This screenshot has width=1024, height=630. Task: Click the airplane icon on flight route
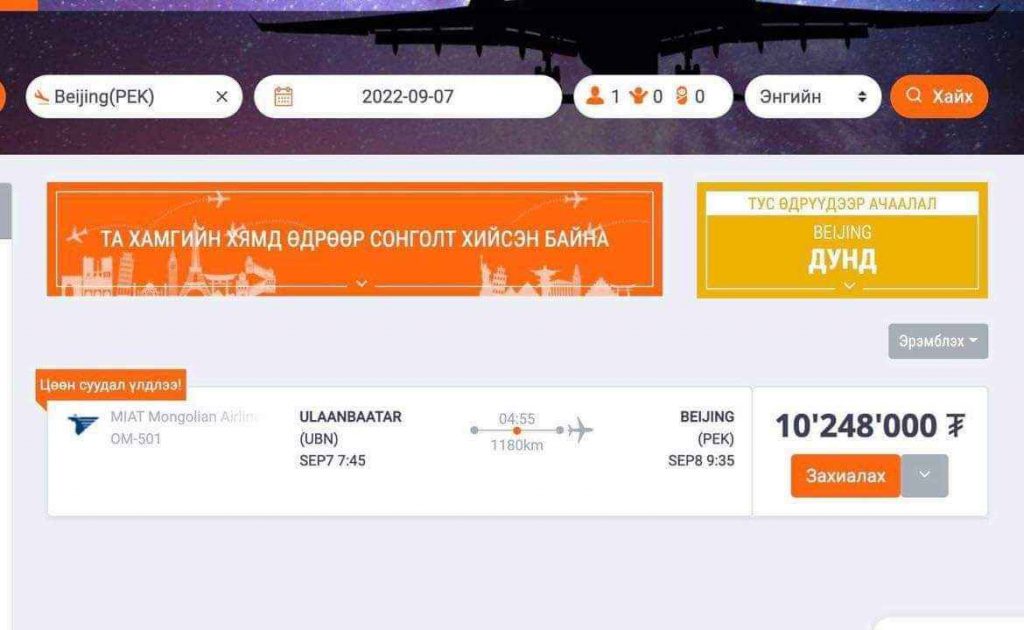[580, 430]
